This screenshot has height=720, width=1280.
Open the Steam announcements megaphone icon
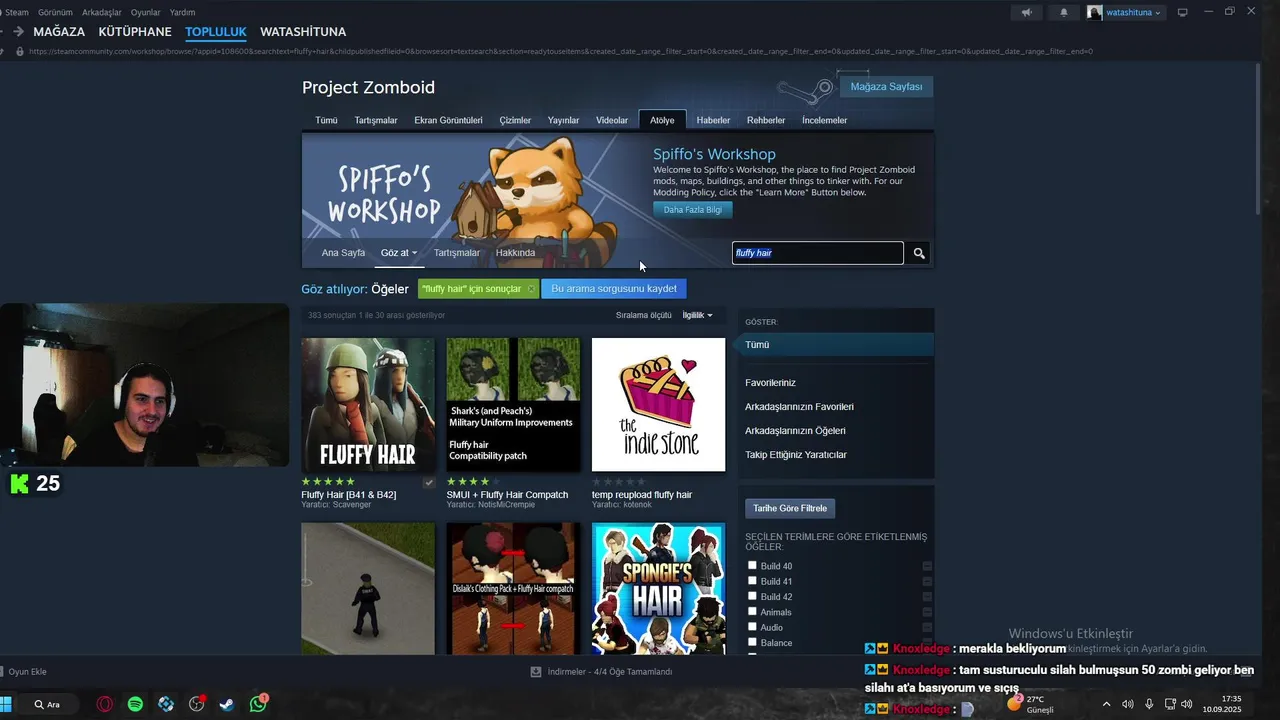pos(1026,12)
